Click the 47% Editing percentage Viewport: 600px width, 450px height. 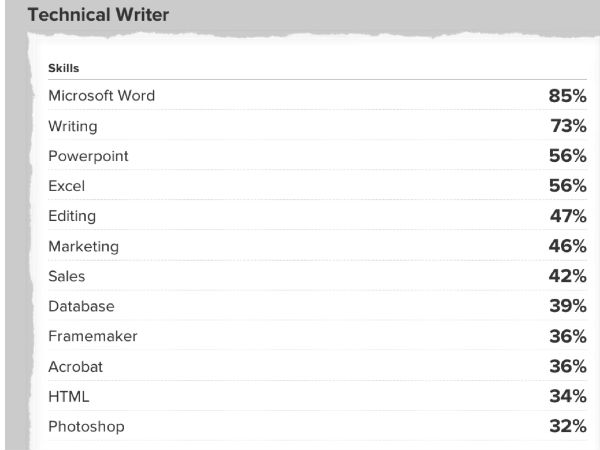click(x=566, y=216)
